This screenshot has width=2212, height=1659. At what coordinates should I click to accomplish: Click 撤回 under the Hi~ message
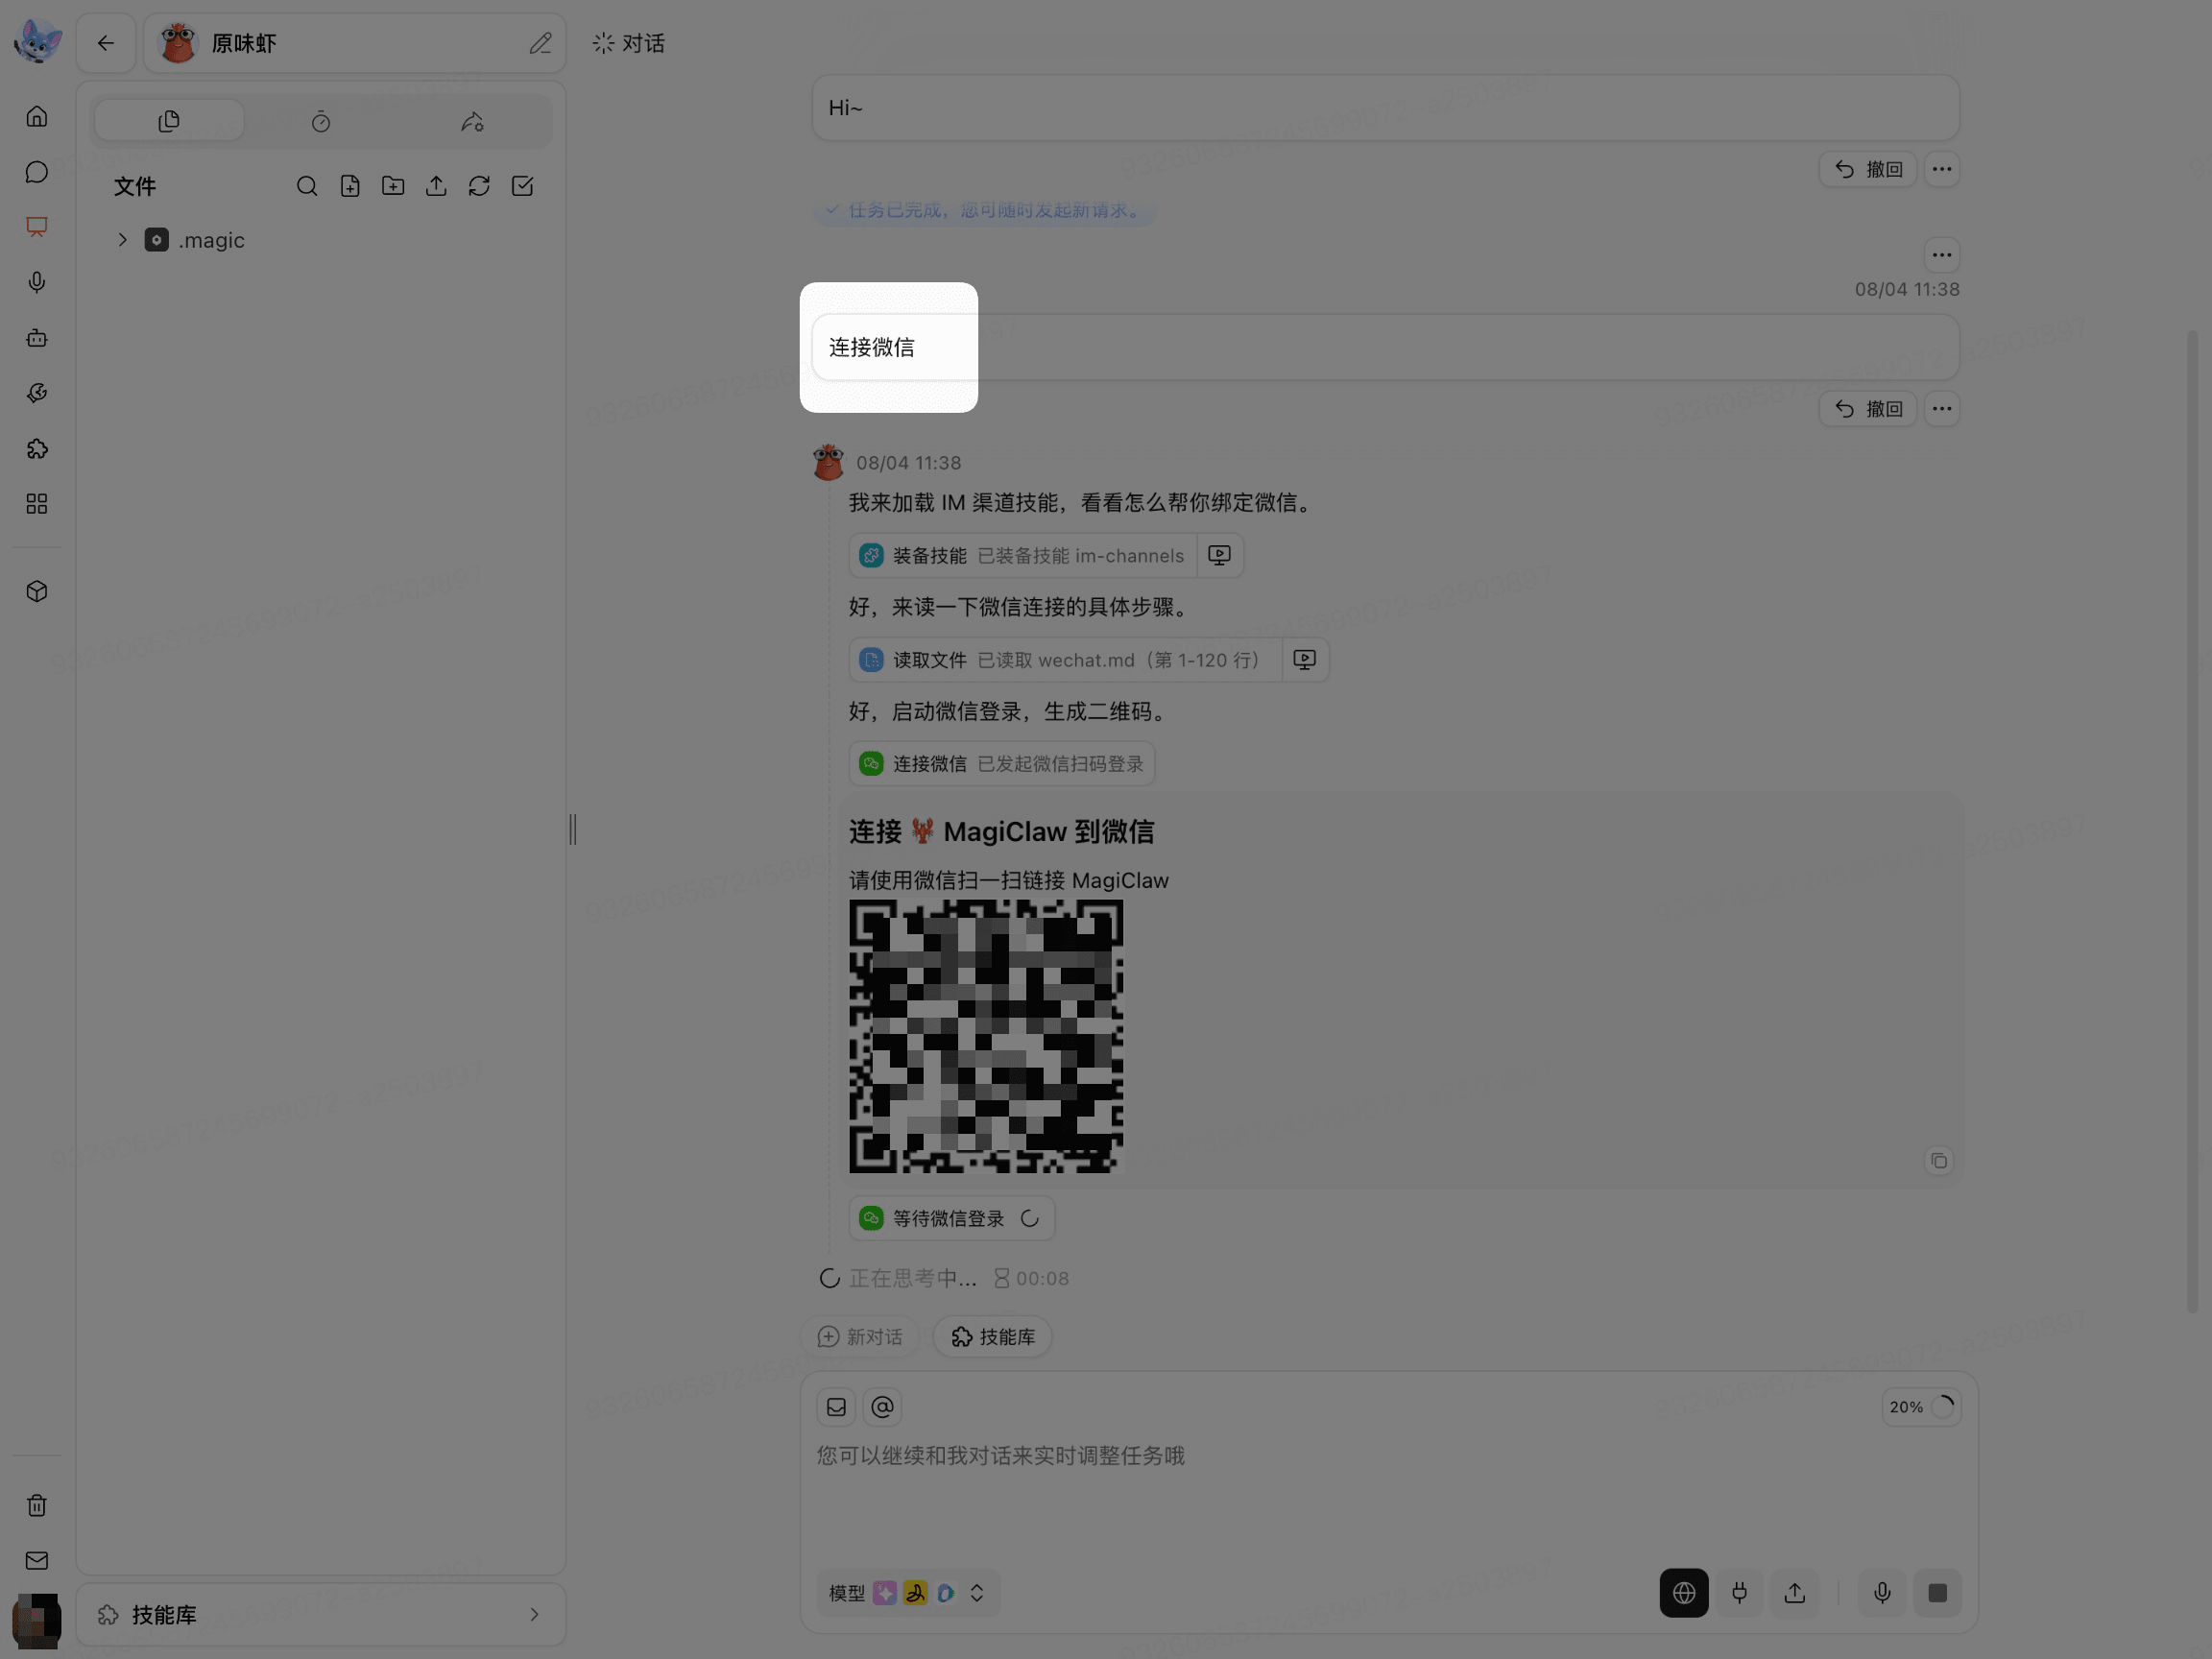point(1867,169)
